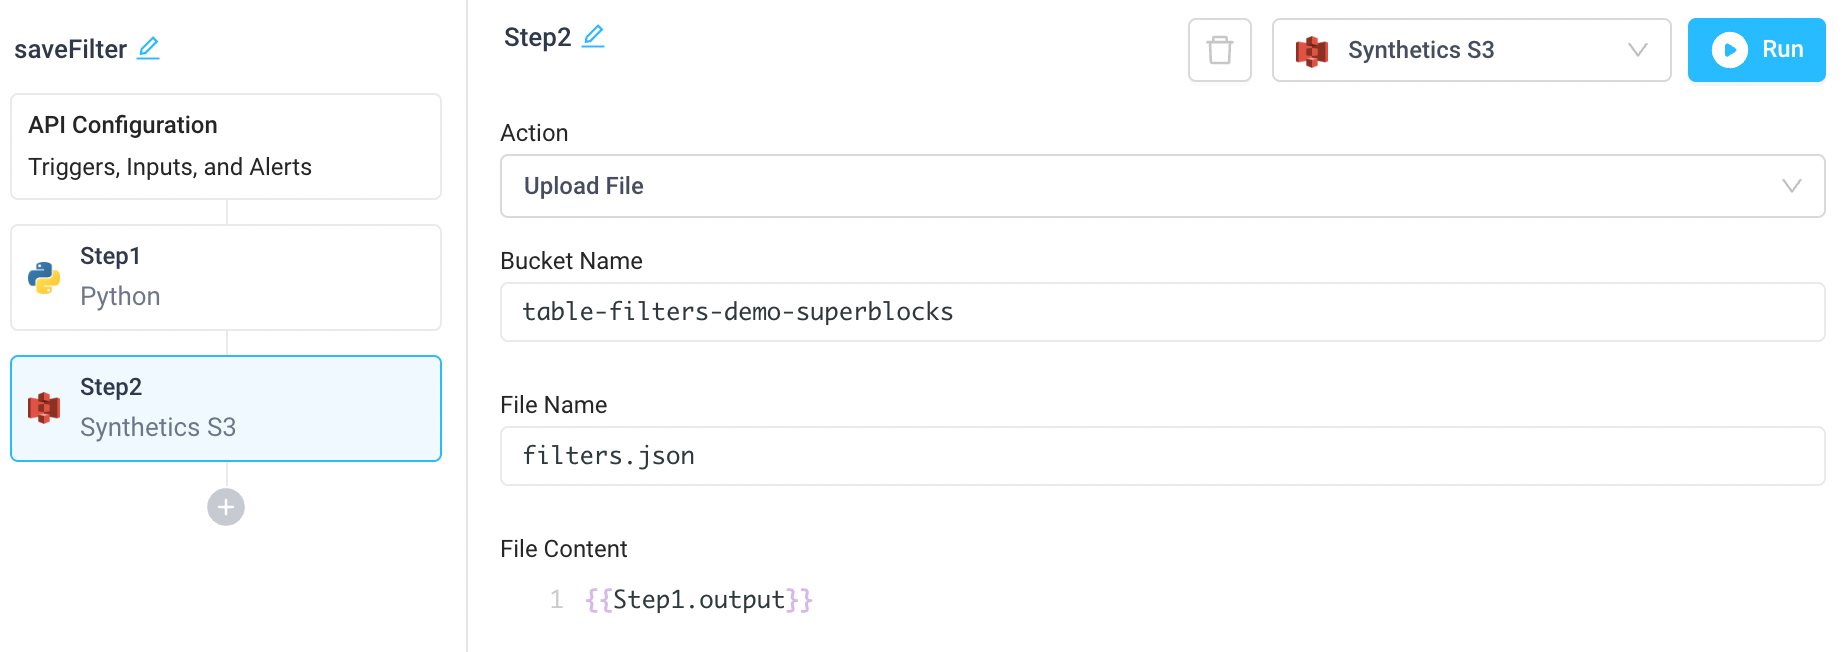Open the API Configuration card
This screenshot has height=652, width=1846.
pyautogui.click(x=225, y=146)
